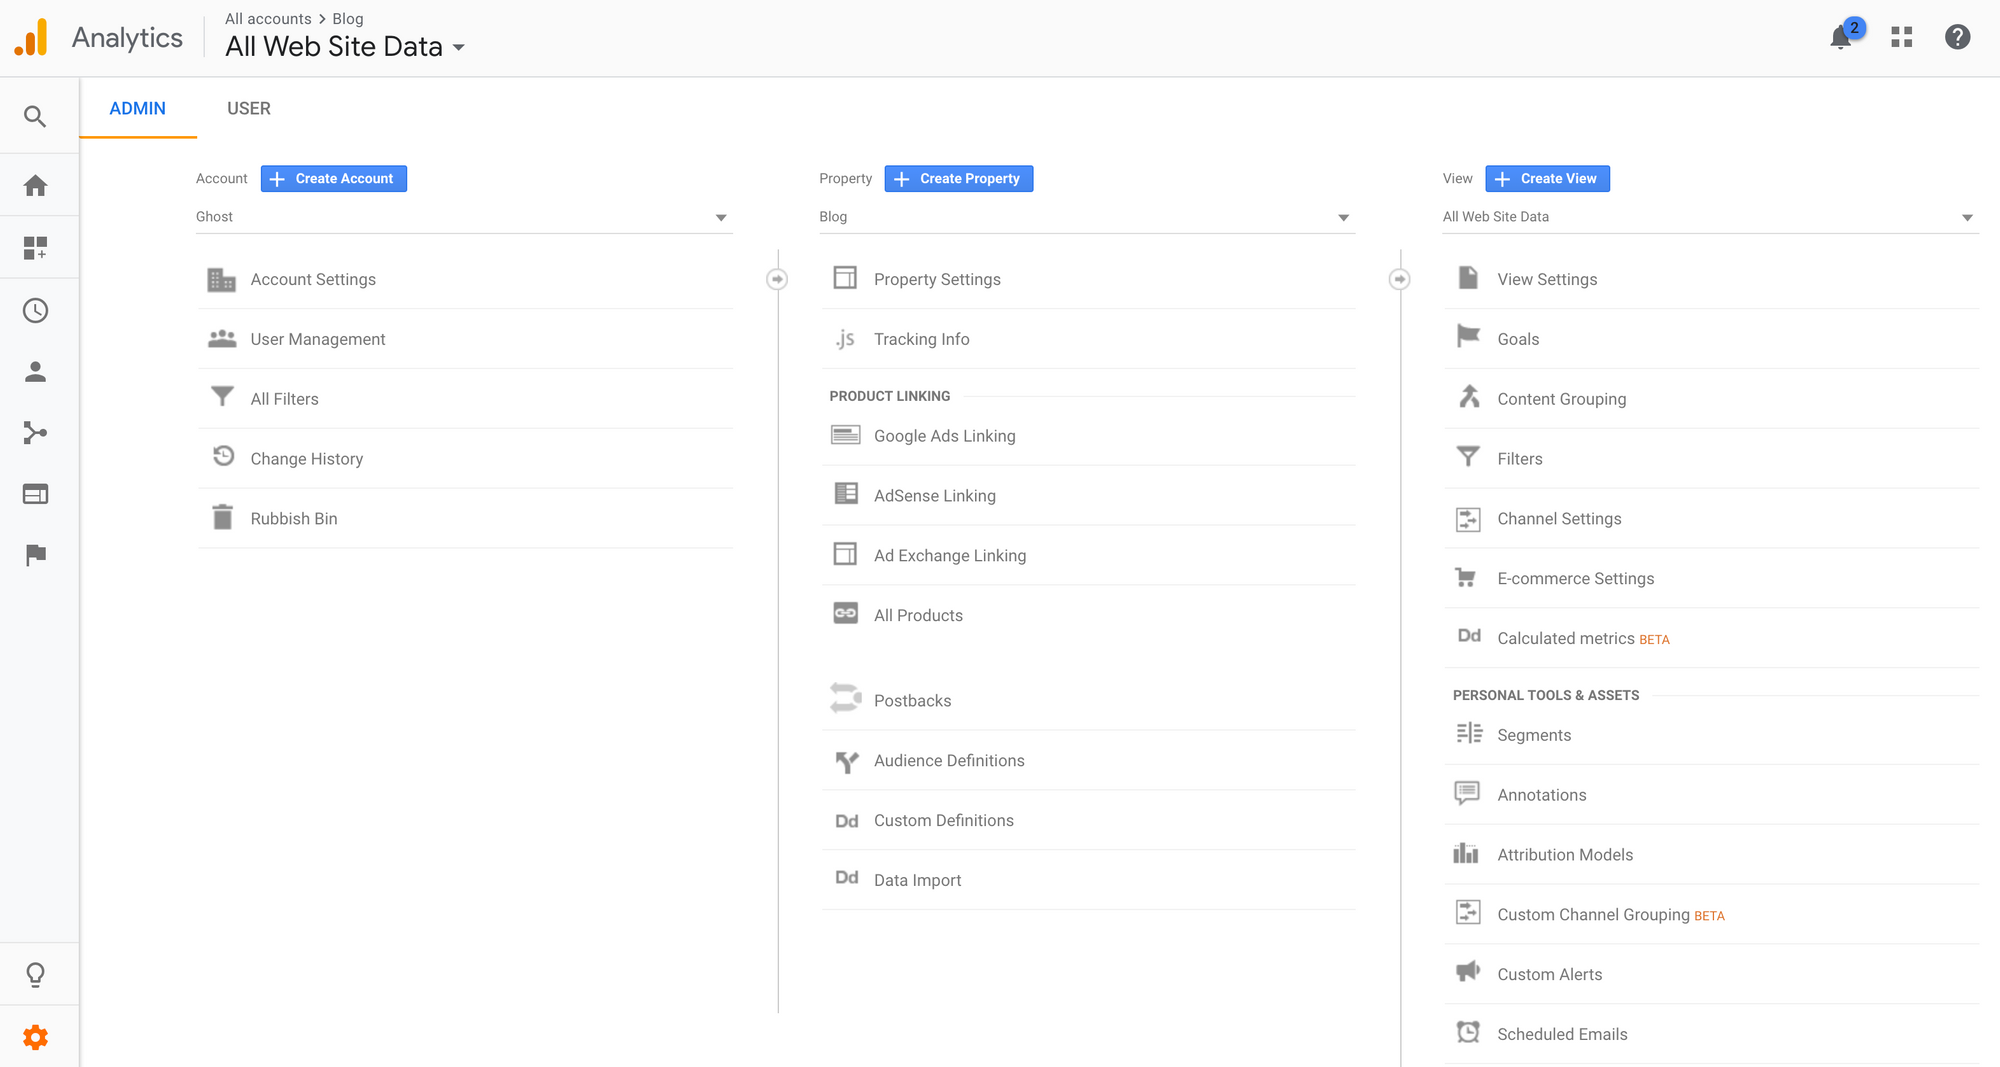Open the Google apps grid icon
2000x1067 pixels.
1901,38
